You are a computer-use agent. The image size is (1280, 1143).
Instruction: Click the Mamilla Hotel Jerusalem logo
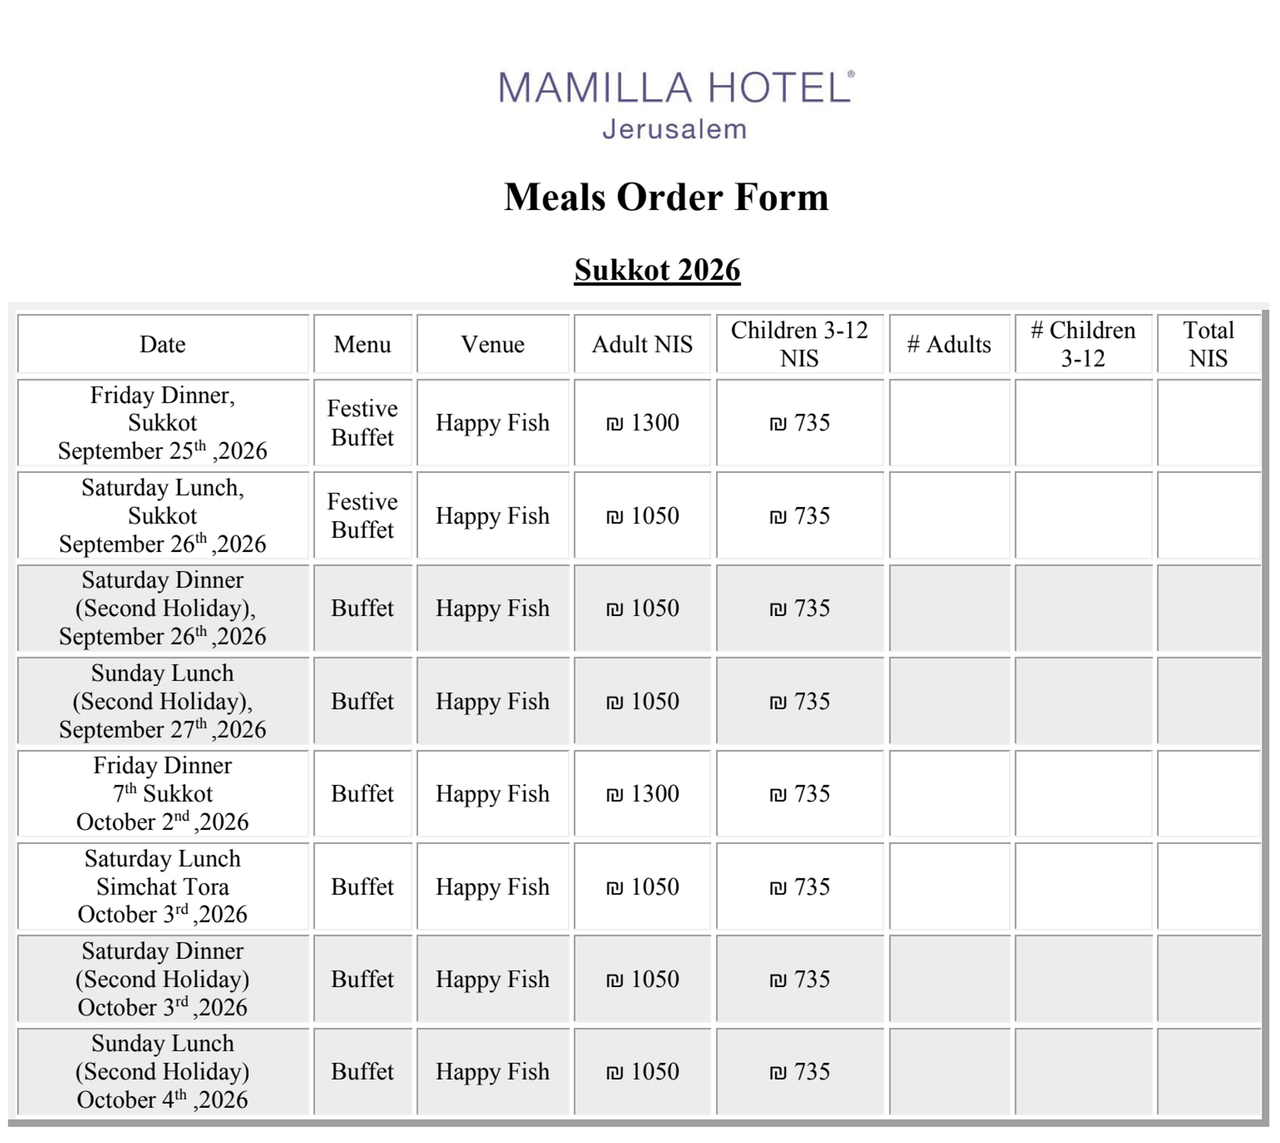tap(675, 104)
